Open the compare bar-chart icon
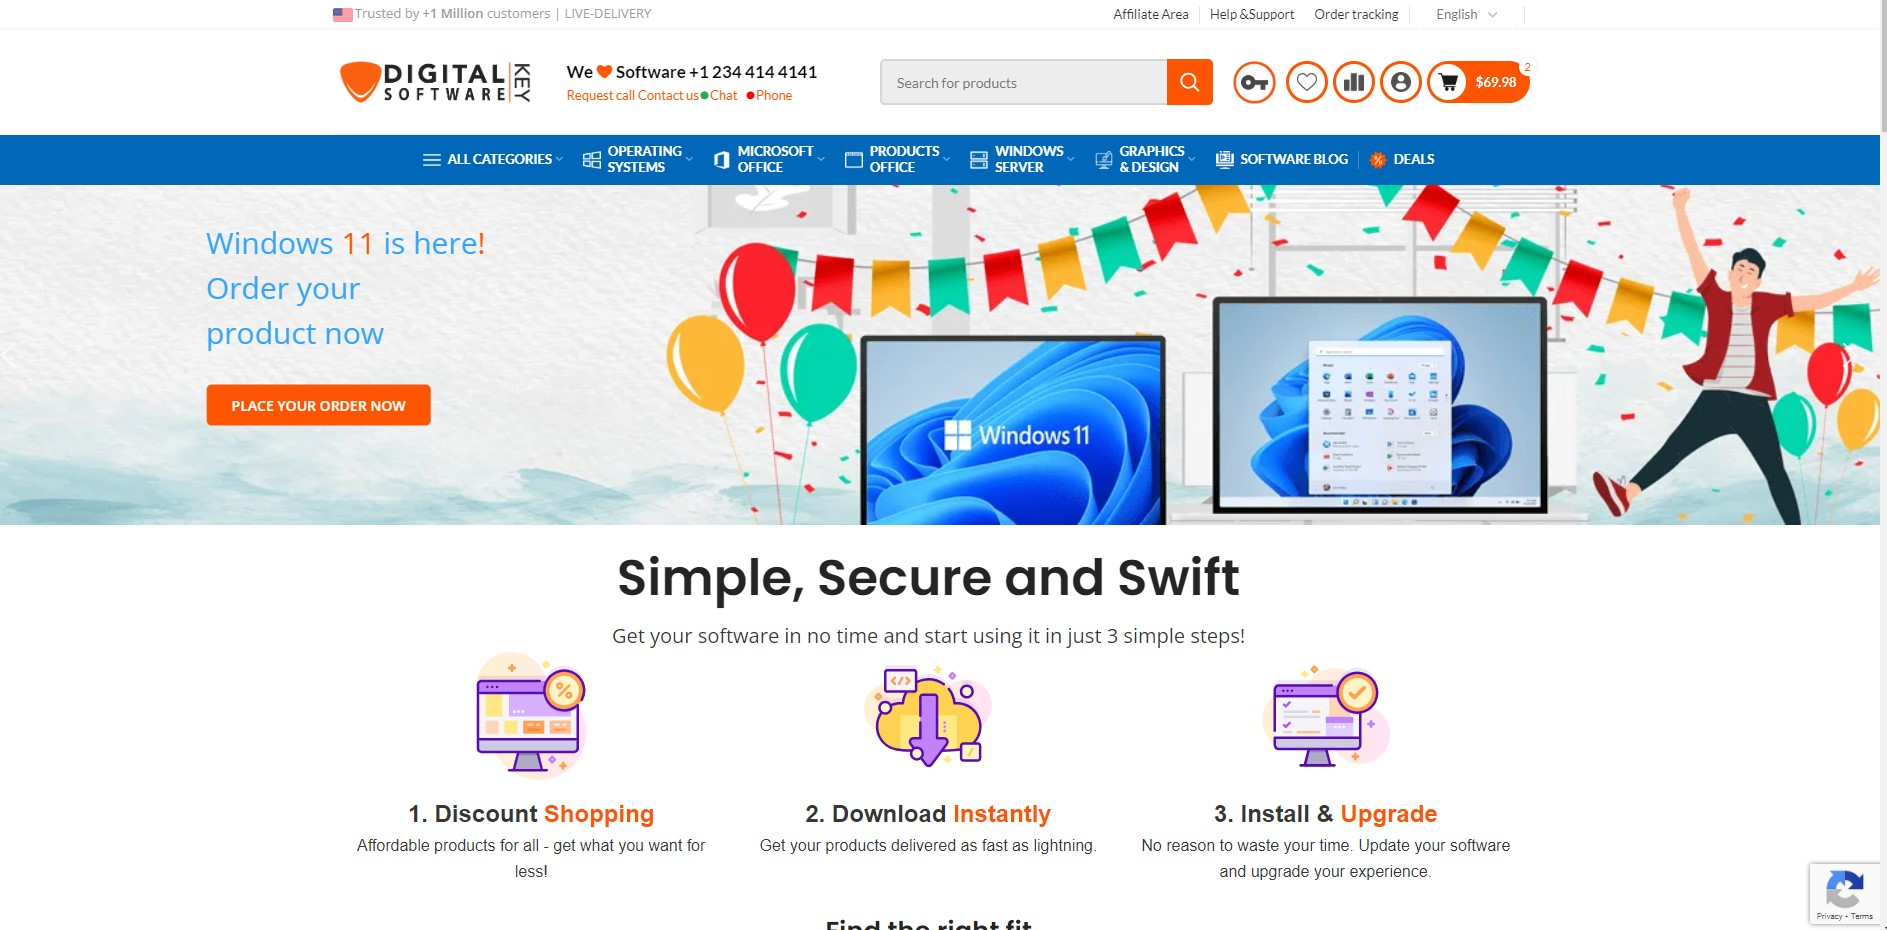1887x930 pixels. (1354, 82)
